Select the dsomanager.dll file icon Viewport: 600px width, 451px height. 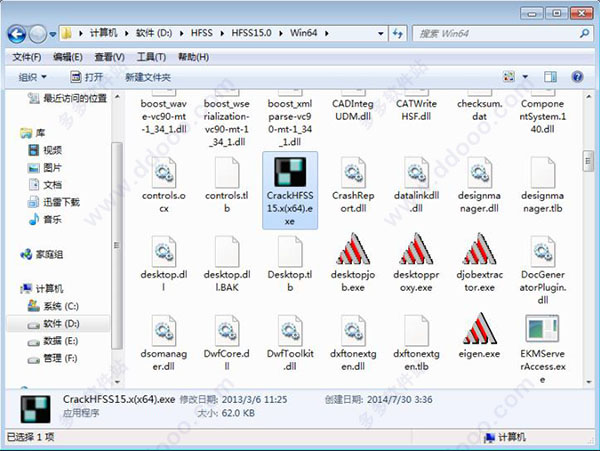coord(164,331)
